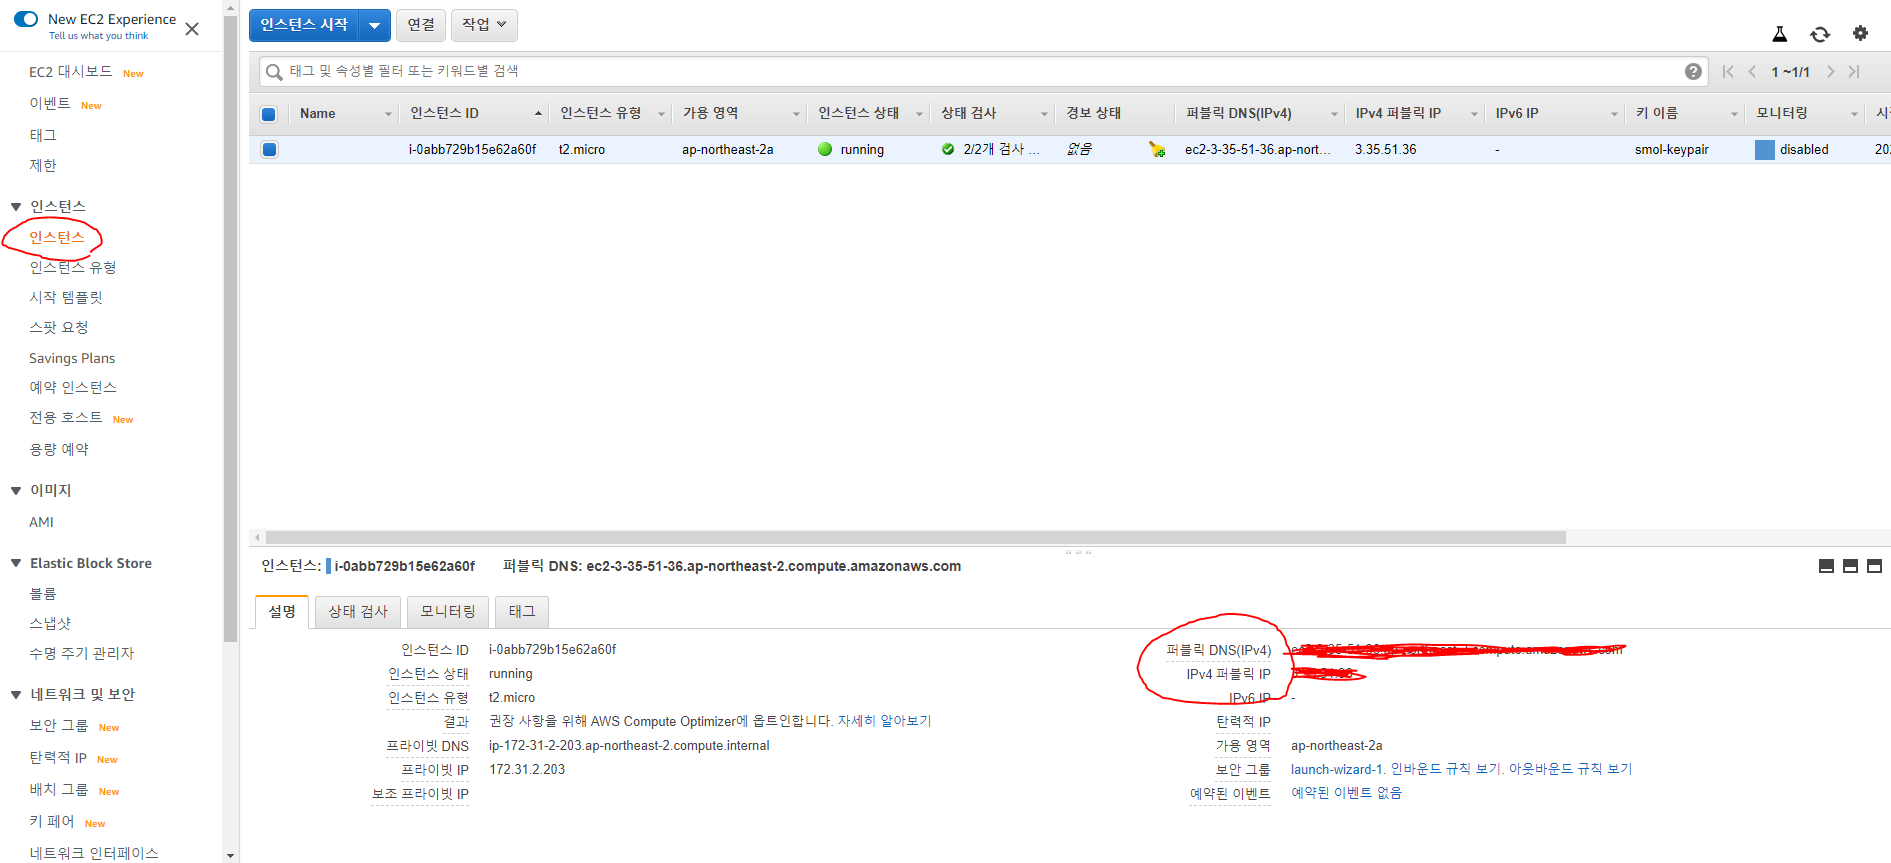Click horizontal scrollbar of instance table
Screen dimensions: 1891x863
point(915,538)
